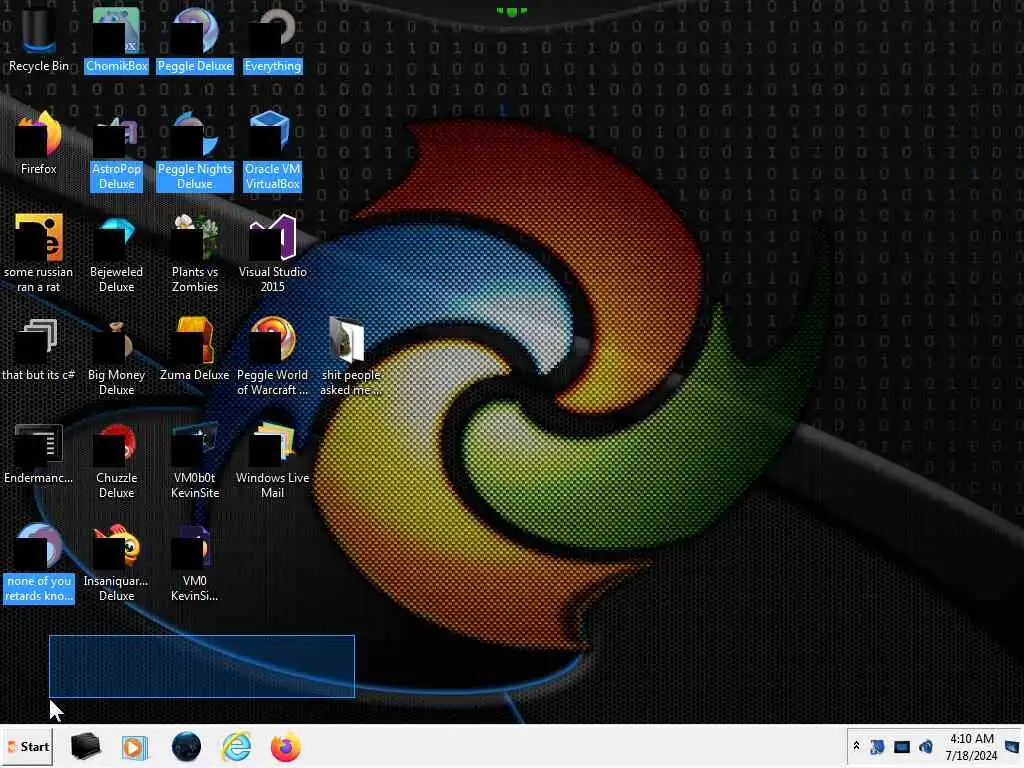Open the Recycle Bin desktop icon
This screenshot has height=768, width=1024.
(39, 39)
